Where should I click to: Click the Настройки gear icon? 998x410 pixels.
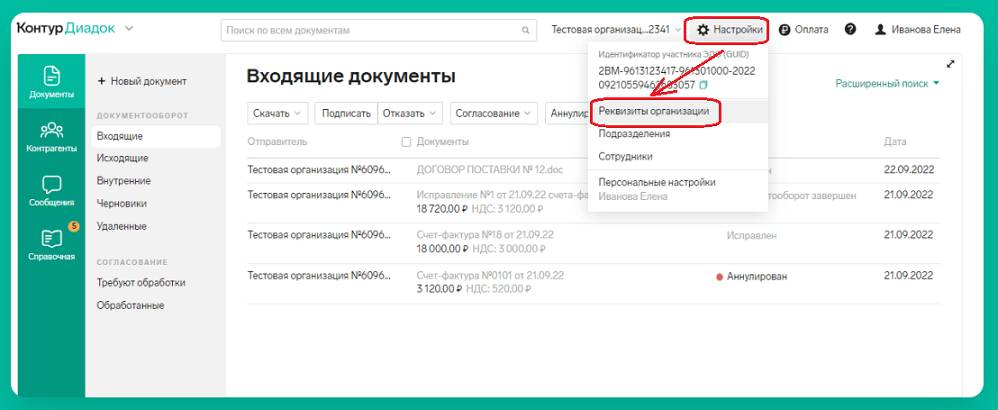coord(703,30)
